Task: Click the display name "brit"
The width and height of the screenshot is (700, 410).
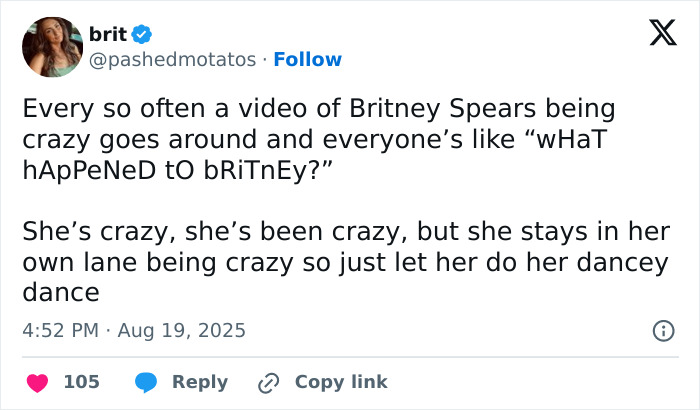Action: point(108,35)
